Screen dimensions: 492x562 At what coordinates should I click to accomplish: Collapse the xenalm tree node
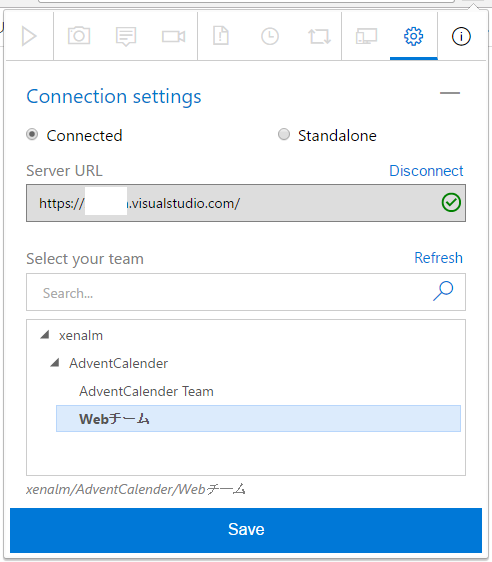45,335
